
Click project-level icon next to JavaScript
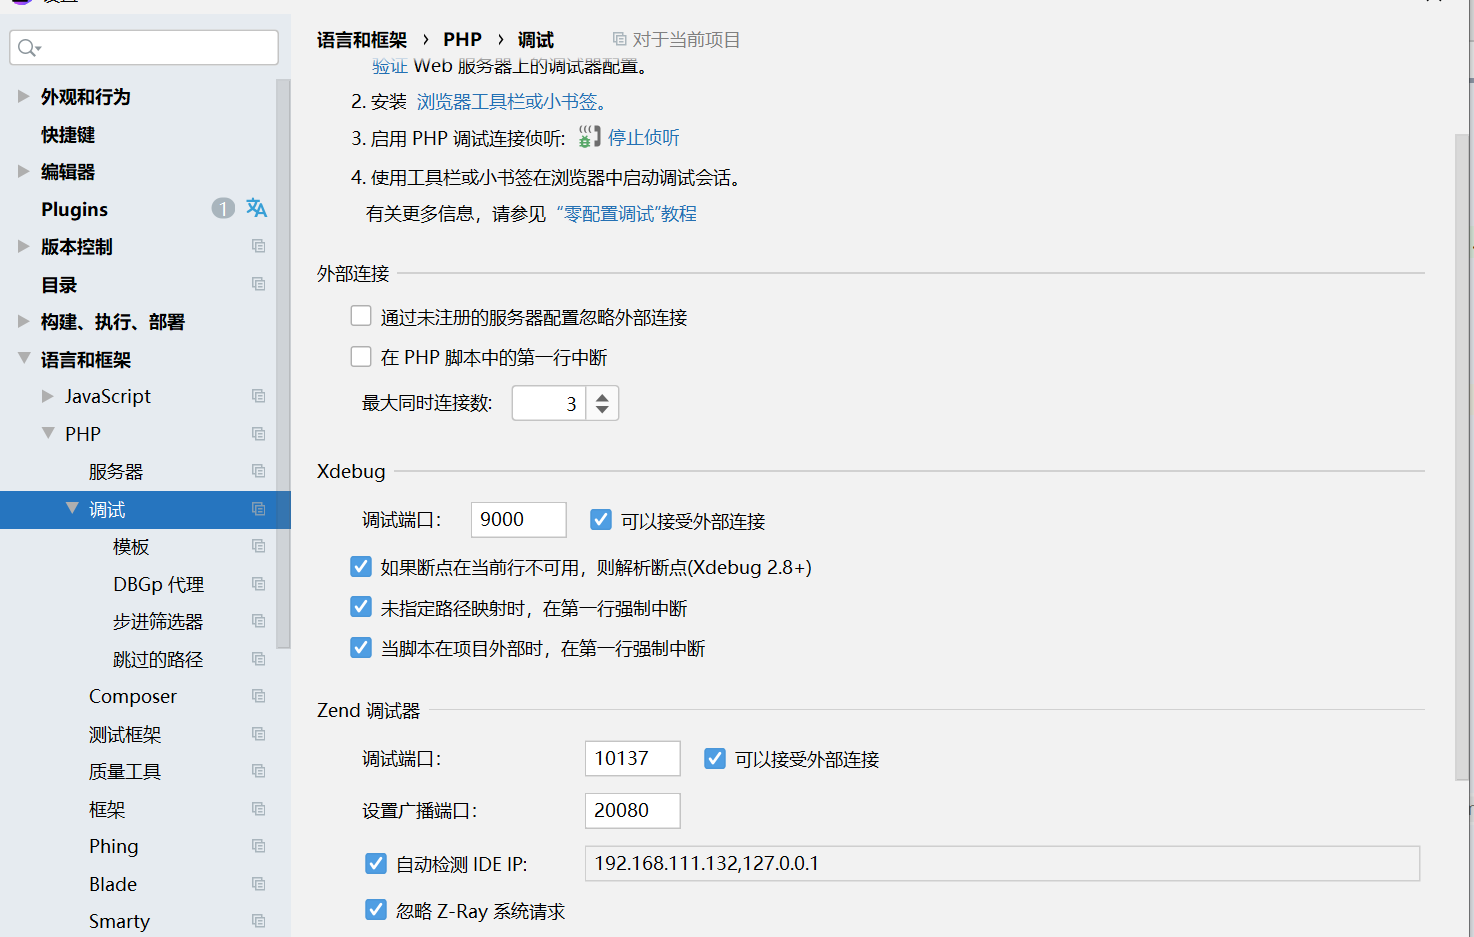coord(258,396)
